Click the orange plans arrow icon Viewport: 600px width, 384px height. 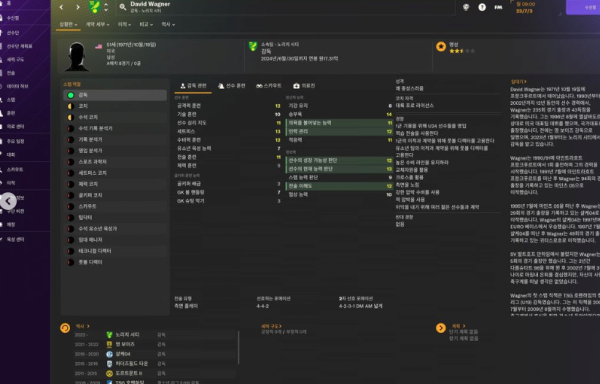point(441,328)
